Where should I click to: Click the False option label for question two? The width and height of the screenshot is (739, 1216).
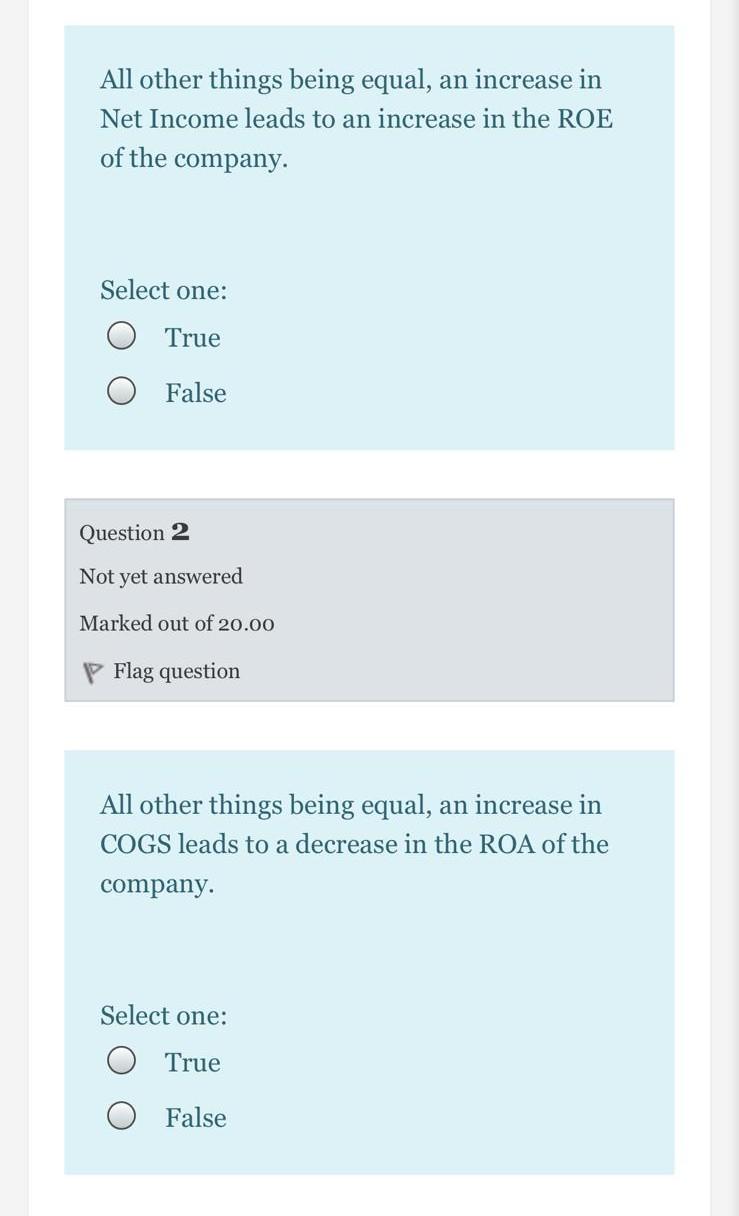point(195,1118)
